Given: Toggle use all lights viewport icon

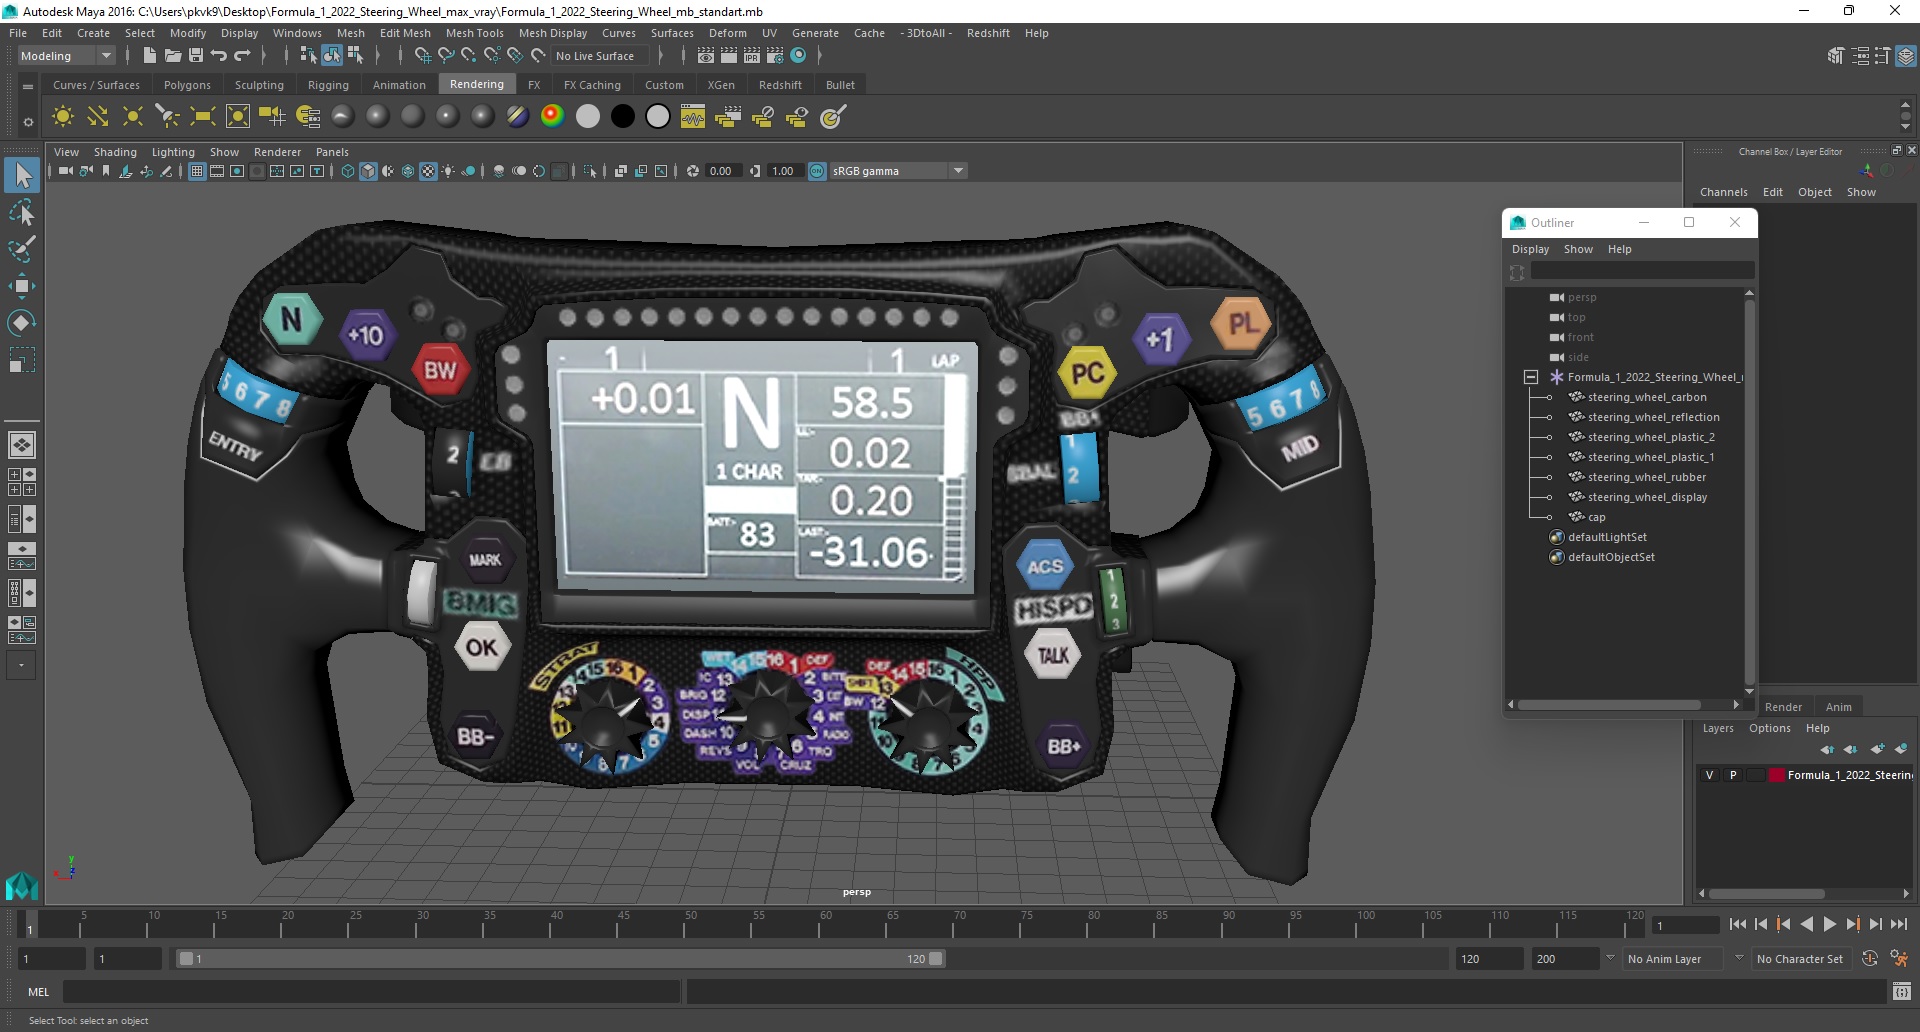Looking at the screenshot, I should (448, 171).
